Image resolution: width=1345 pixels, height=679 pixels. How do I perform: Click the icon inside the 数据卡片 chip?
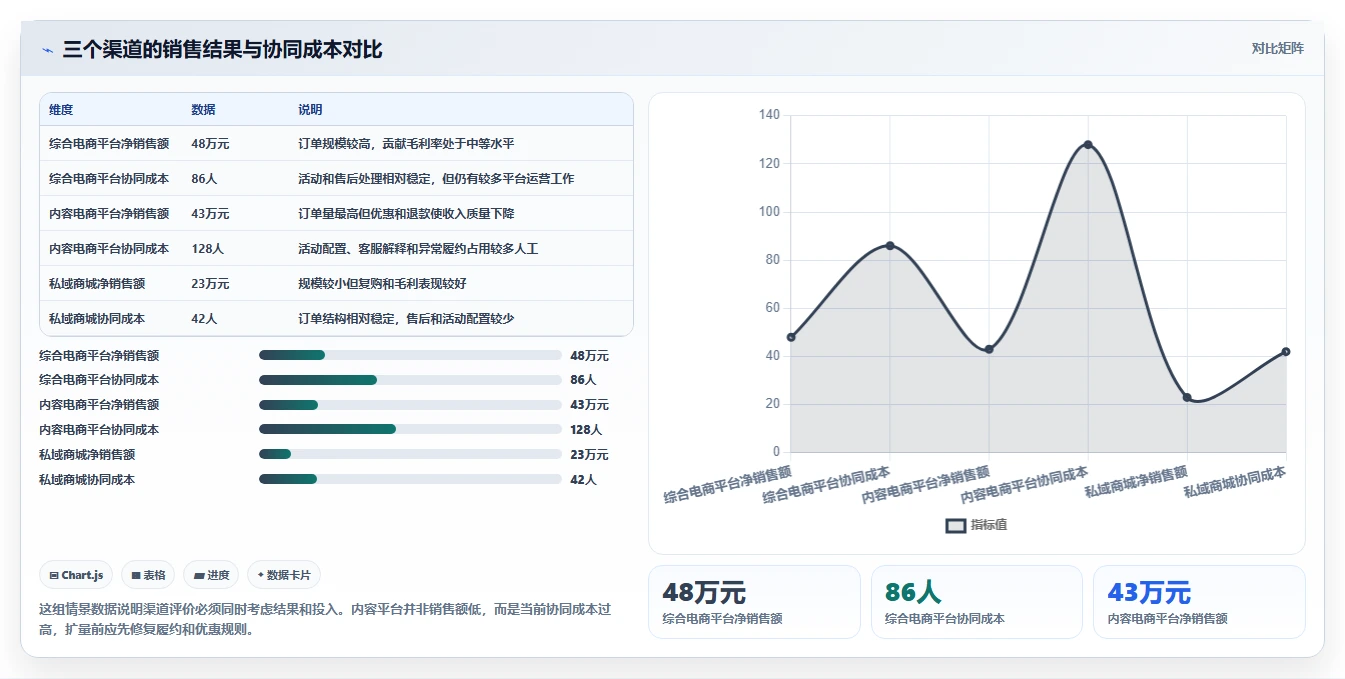tap(261, 575)
